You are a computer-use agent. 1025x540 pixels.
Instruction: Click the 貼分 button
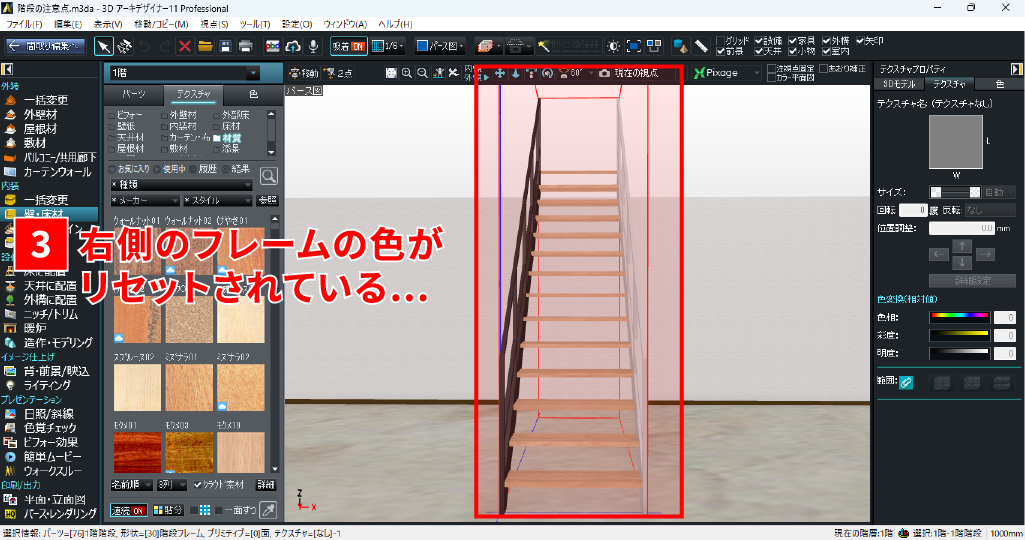click(167, 510)
